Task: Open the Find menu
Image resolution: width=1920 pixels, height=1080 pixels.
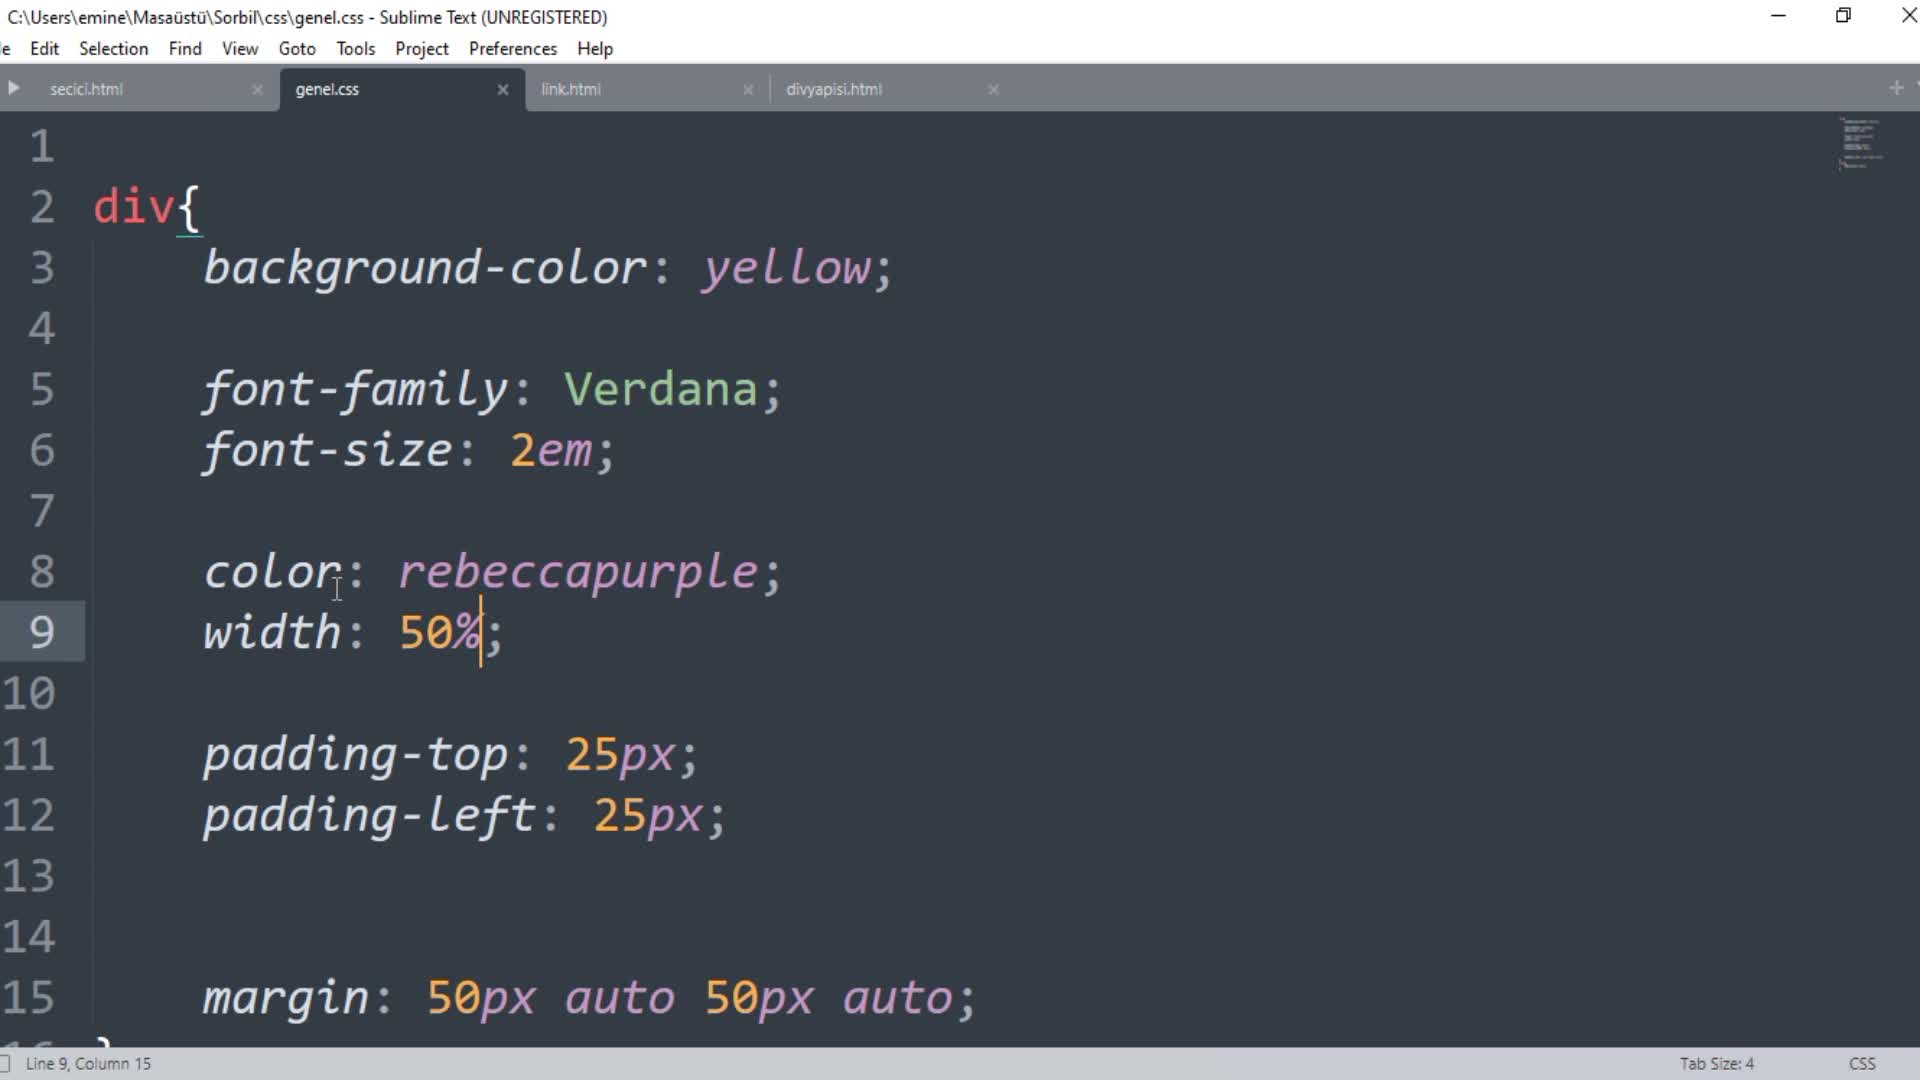Action: 185,48
